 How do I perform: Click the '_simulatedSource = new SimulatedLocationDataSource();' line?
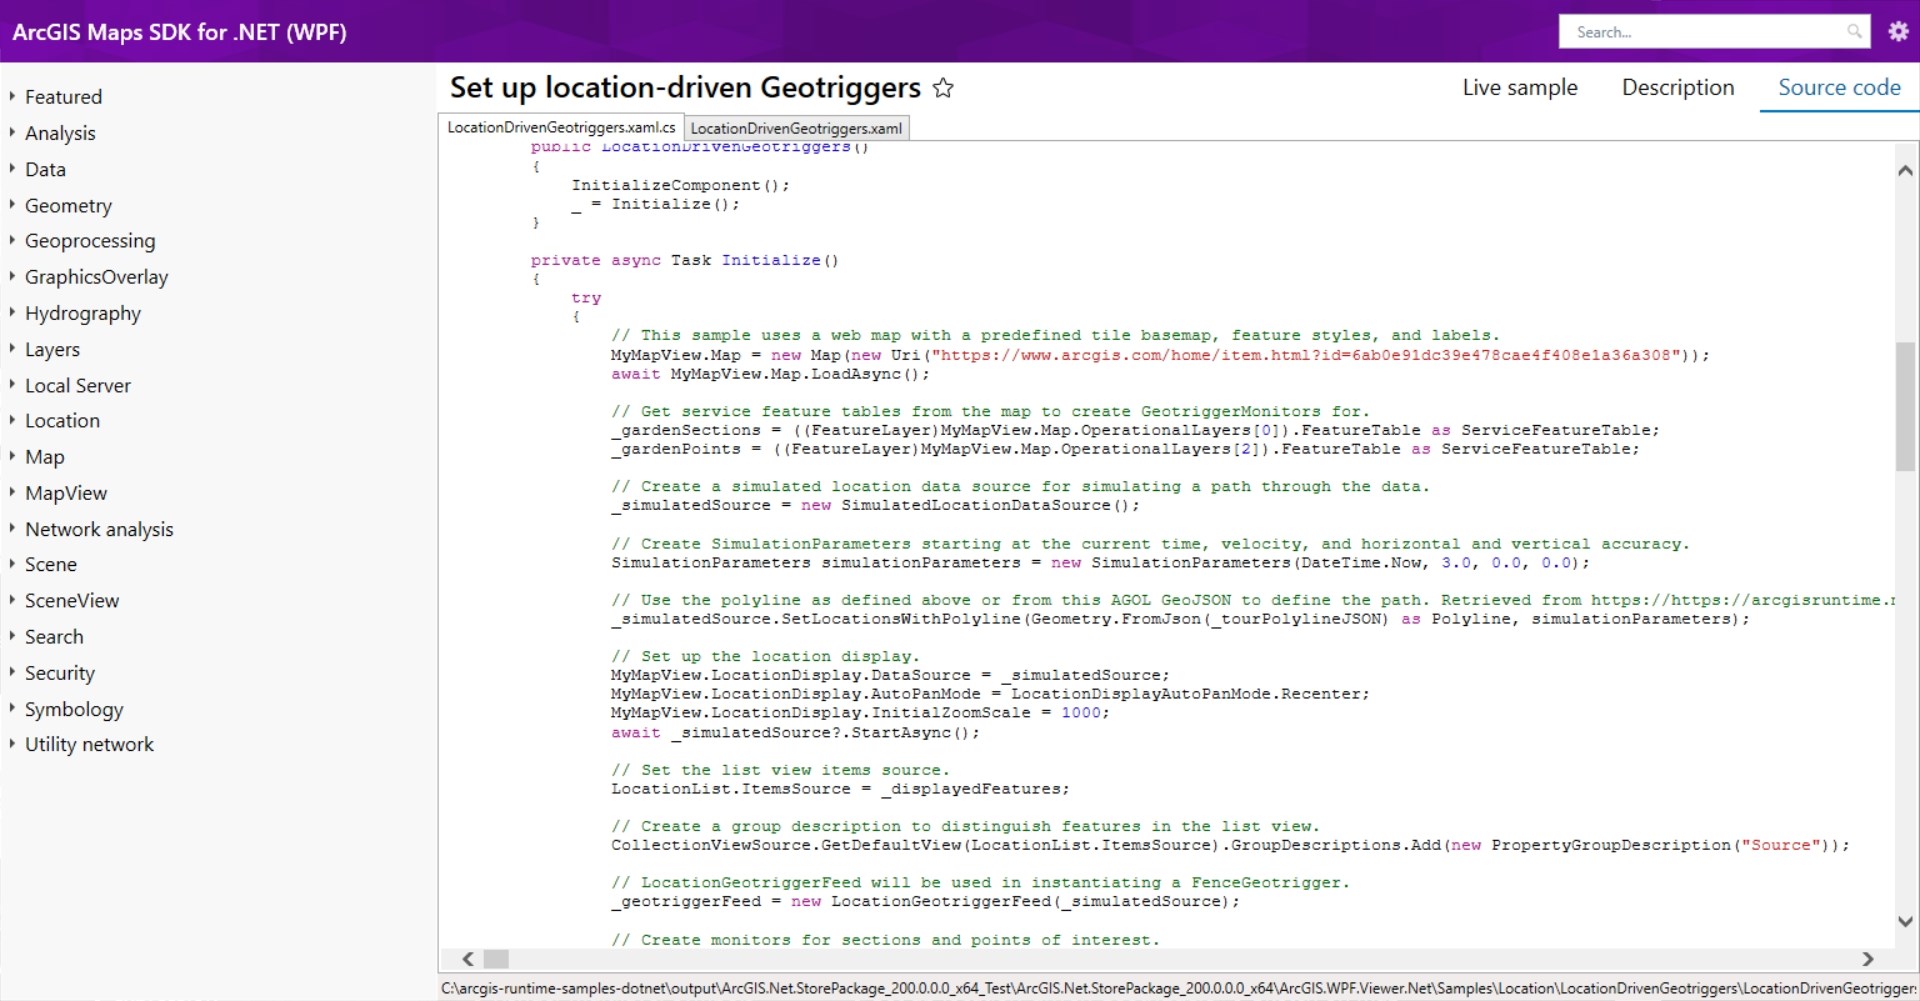[875, 506]
